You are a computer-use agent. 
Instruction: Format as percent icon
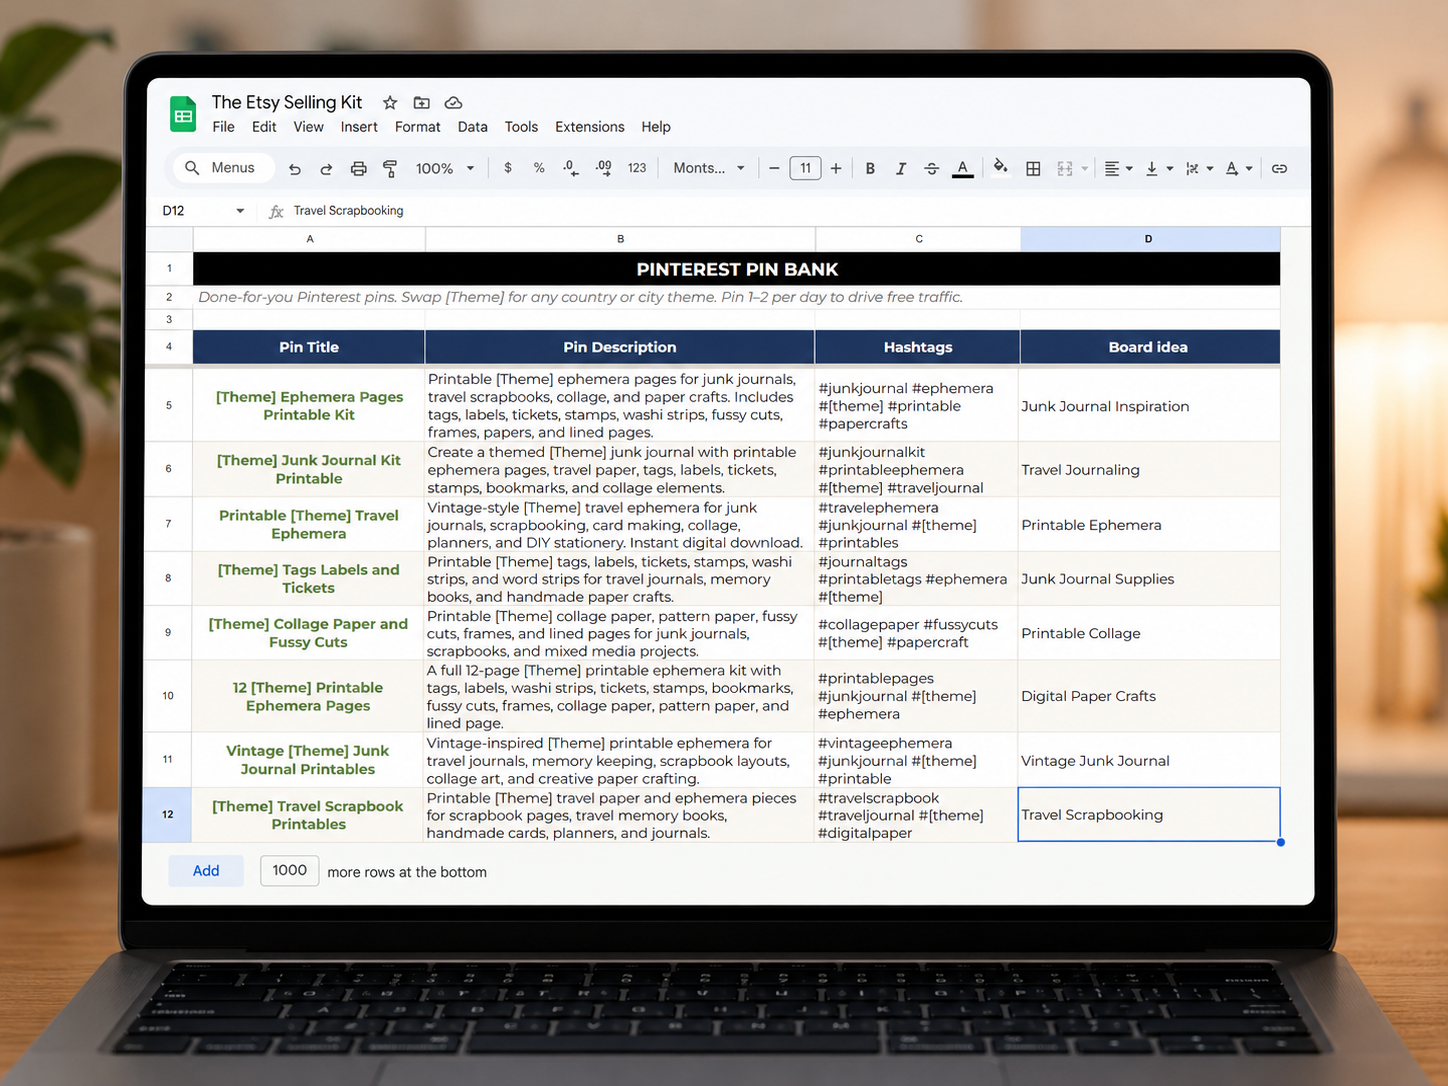click(x=539, y=168)
